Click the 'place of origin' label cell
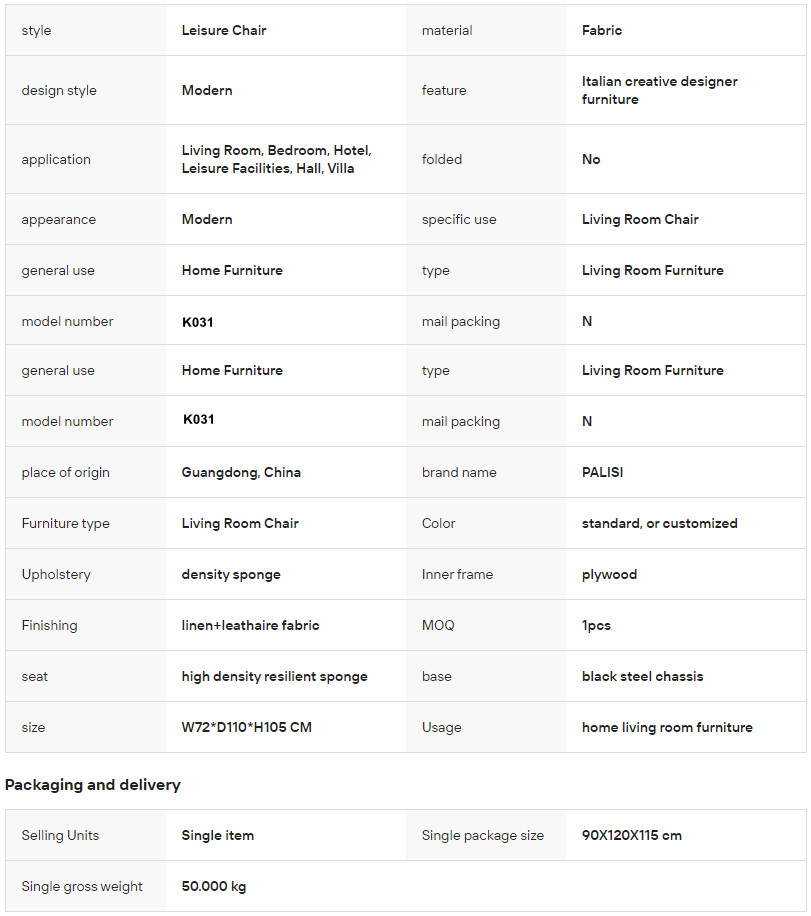811x916 pixels. coord(66,472)
